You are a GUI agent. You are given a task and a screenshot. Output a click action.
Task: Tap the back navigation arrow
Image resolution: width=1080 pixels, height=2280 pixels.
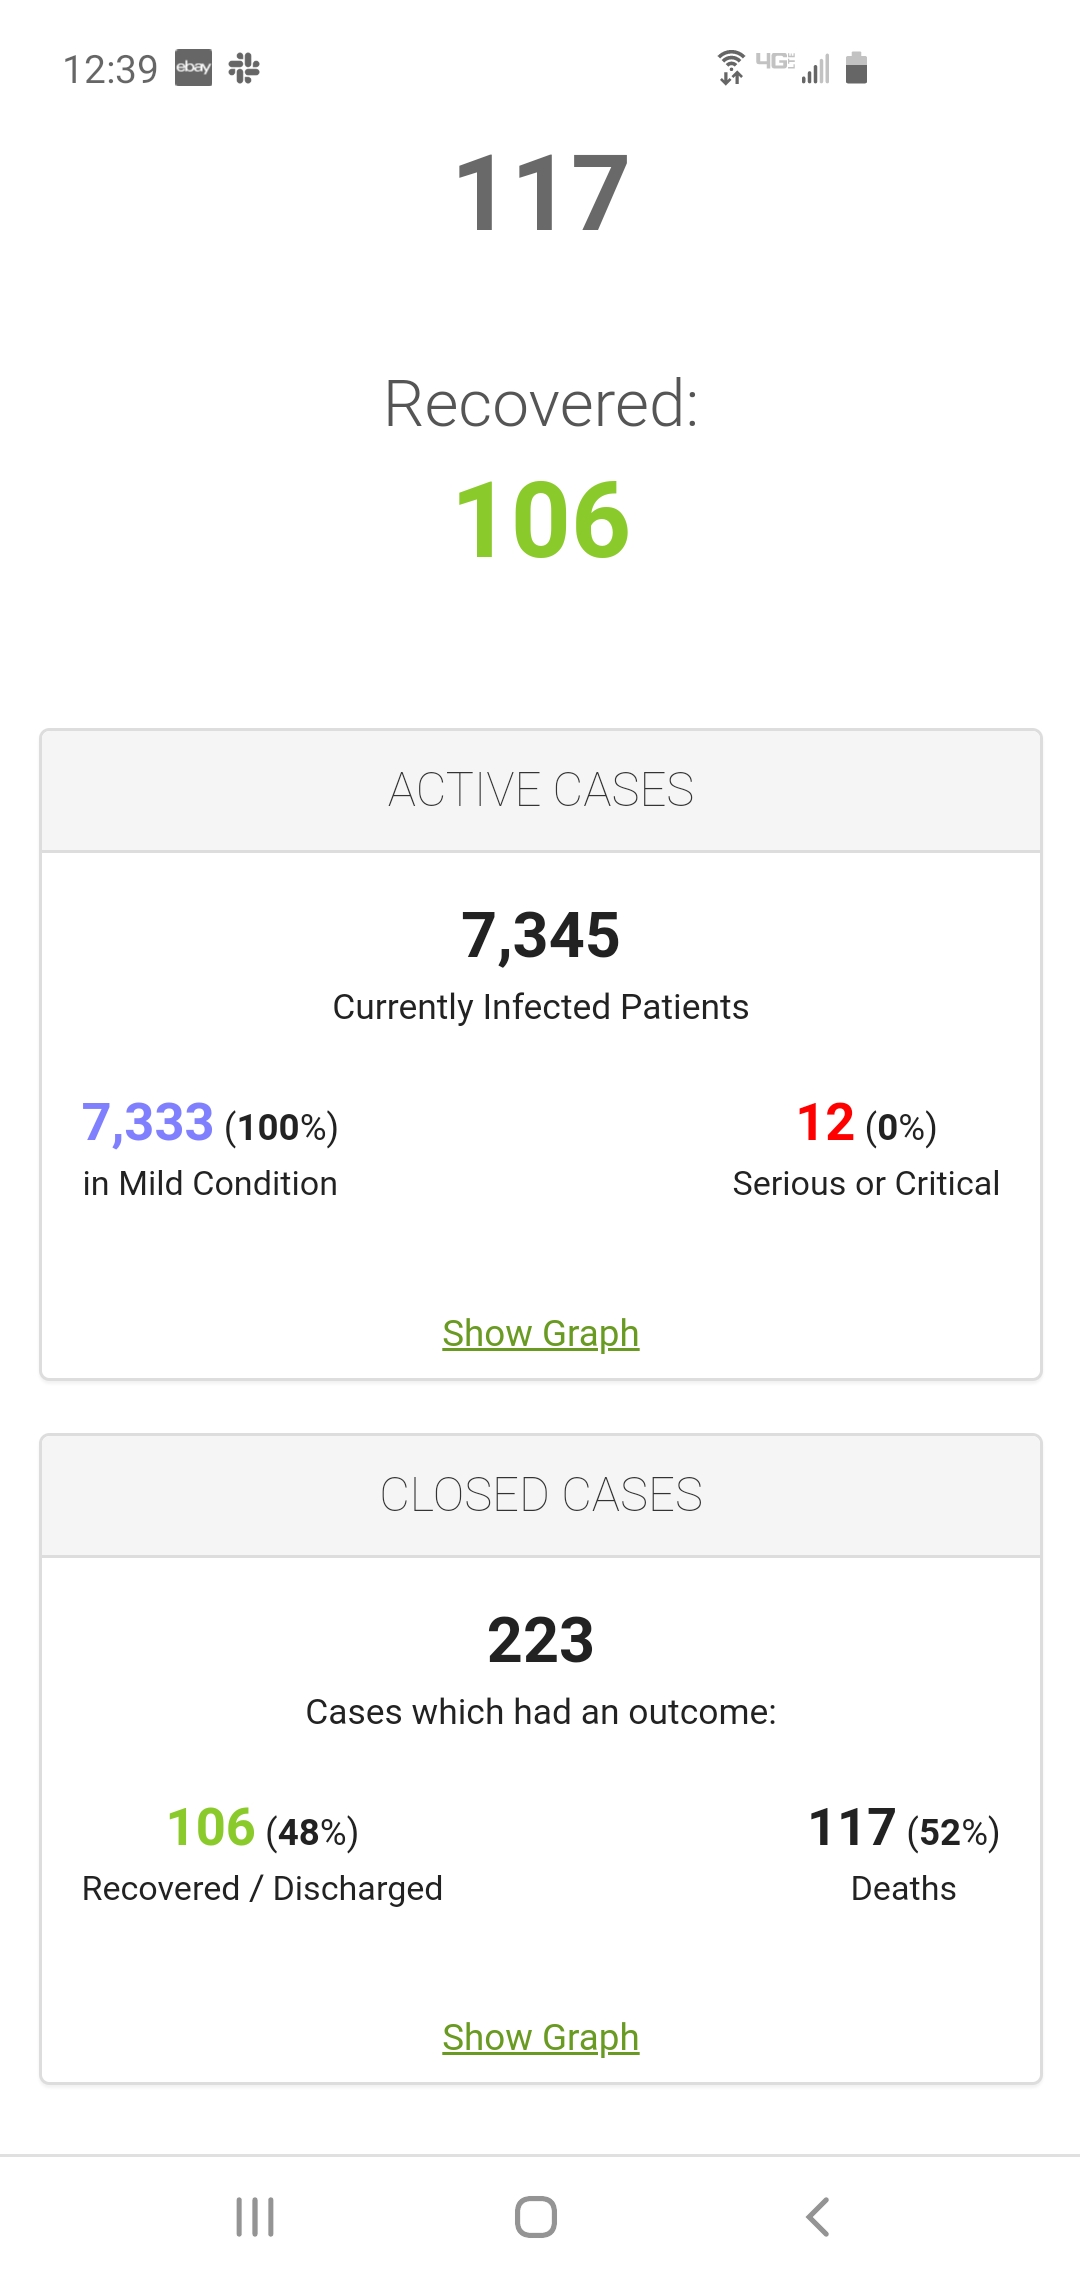[x=818, y=2217]
